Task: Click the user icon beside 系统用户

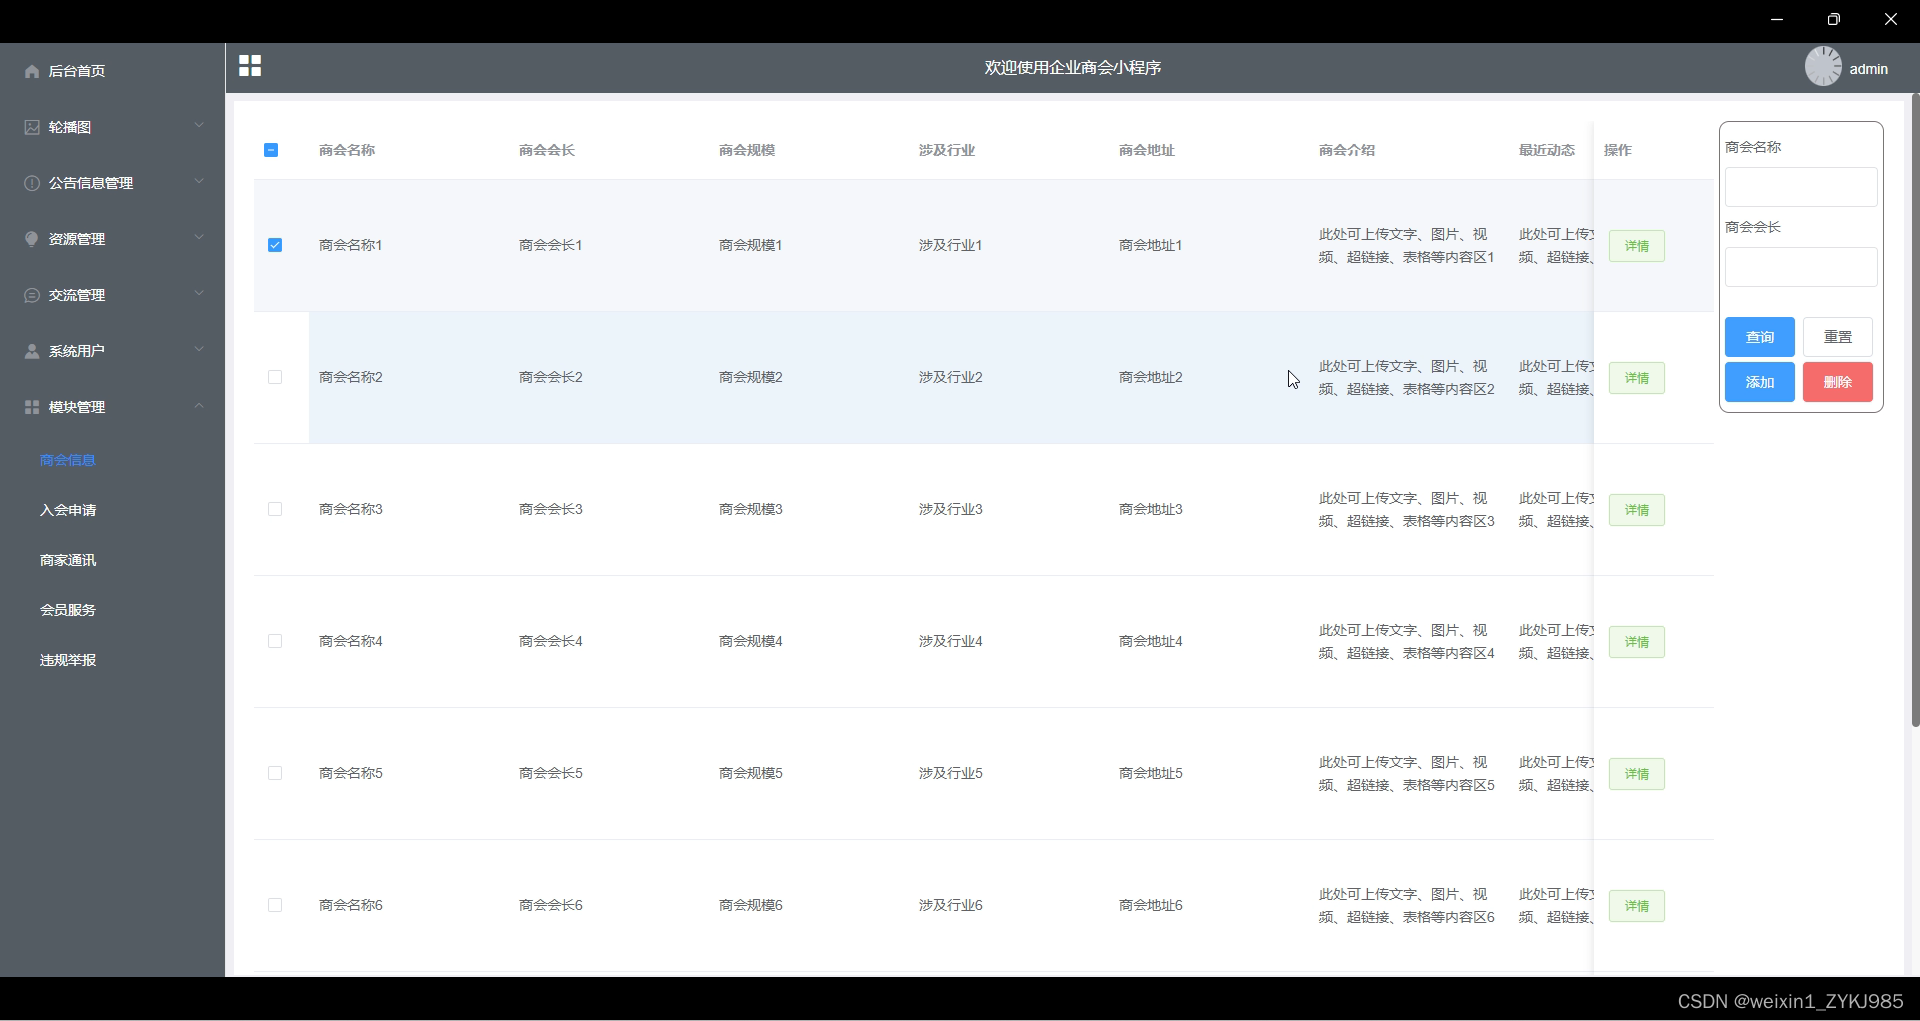Action: point(32,351)
